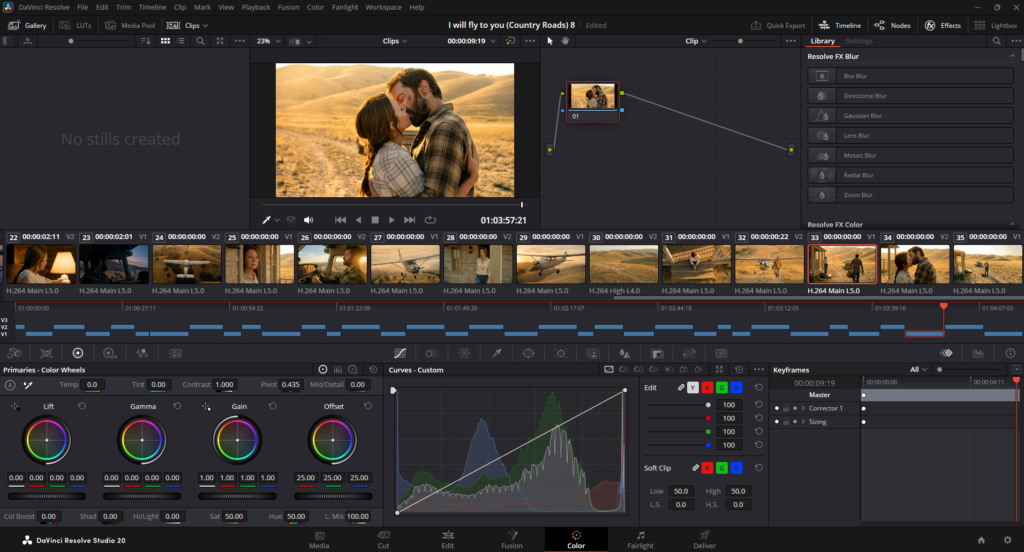Toggle Soft Clip red channel
1024x552 pixels.
coord(707,468)
